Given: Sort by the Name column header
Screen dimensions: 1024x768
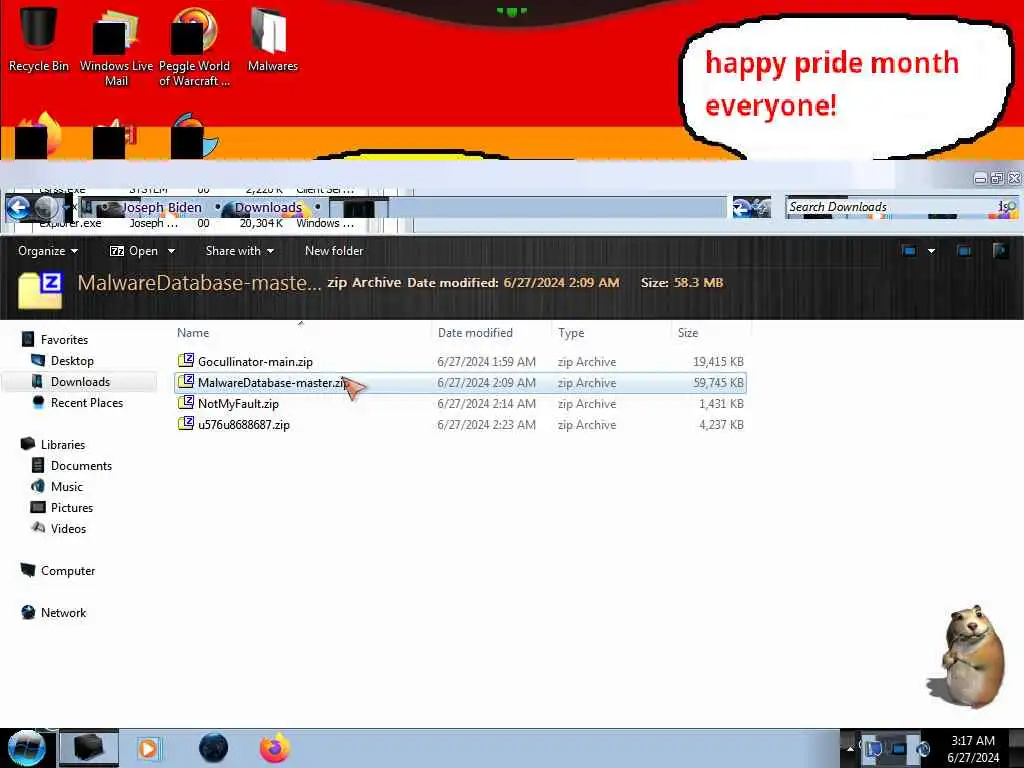Looking at the screenshot, I should (193, 332).
